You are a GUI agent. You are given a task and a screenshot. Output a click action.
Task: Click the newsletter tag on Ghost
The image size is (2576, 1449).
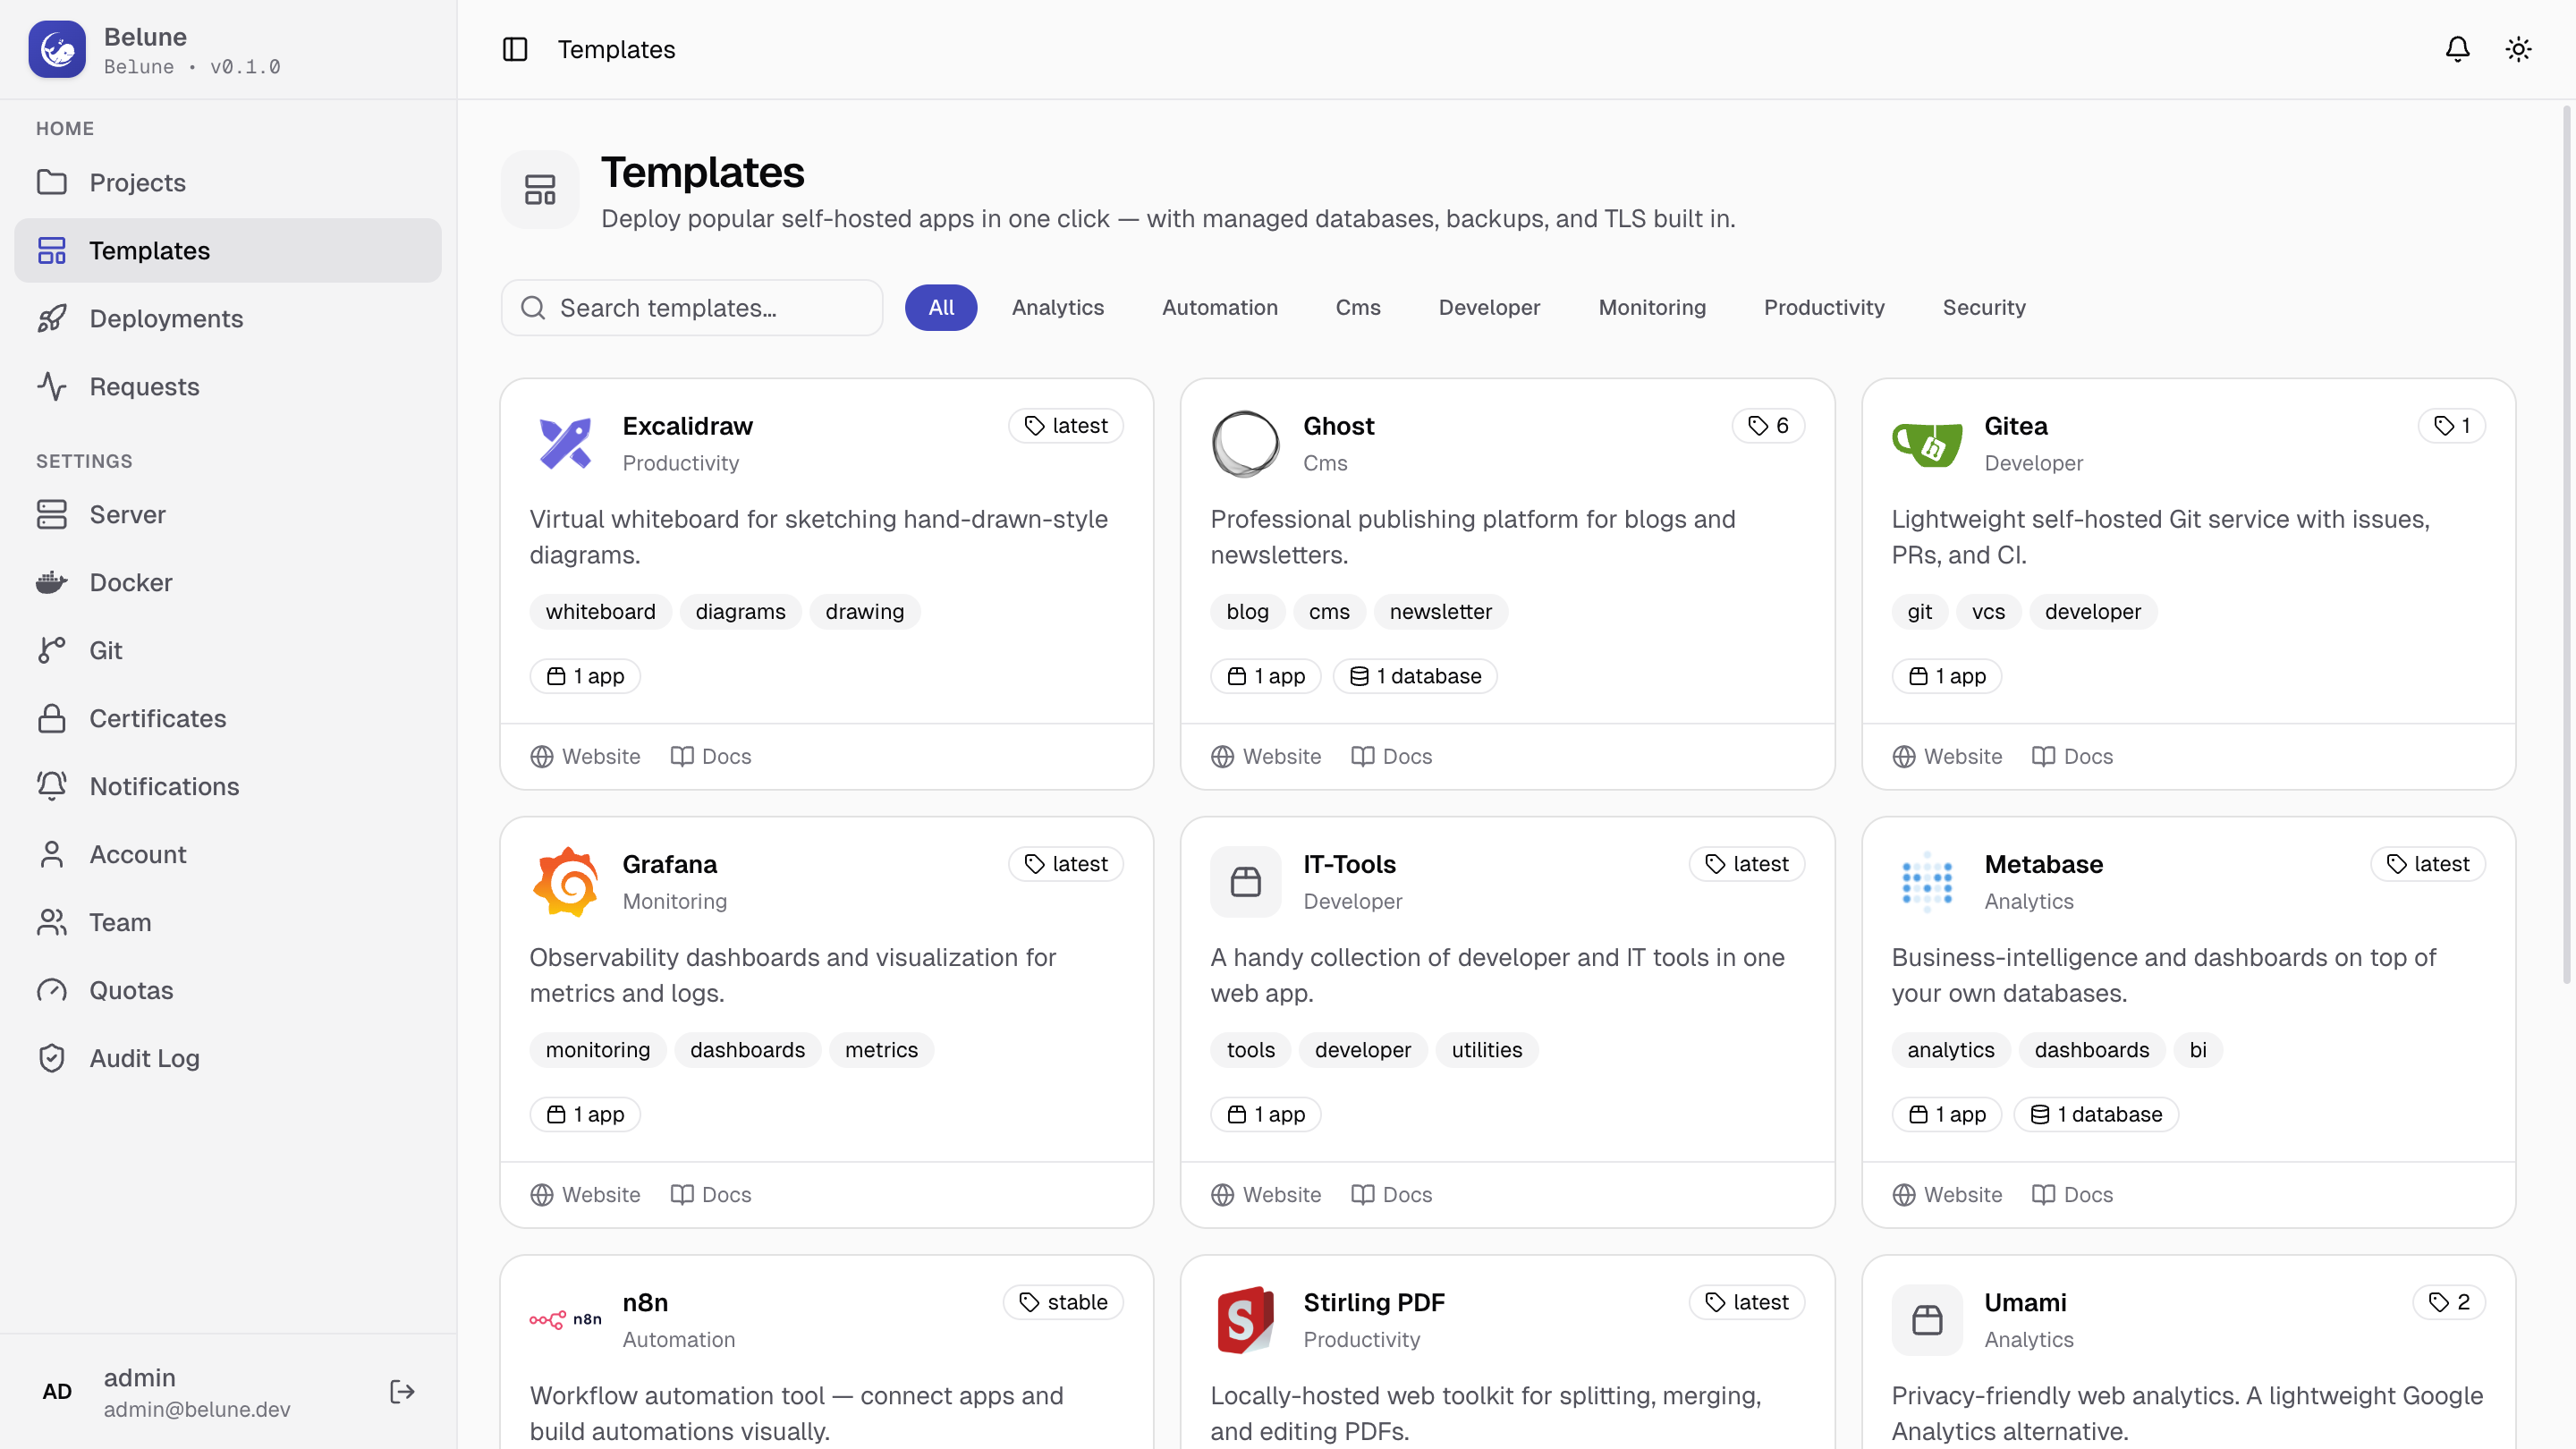tap(1440, 611)
